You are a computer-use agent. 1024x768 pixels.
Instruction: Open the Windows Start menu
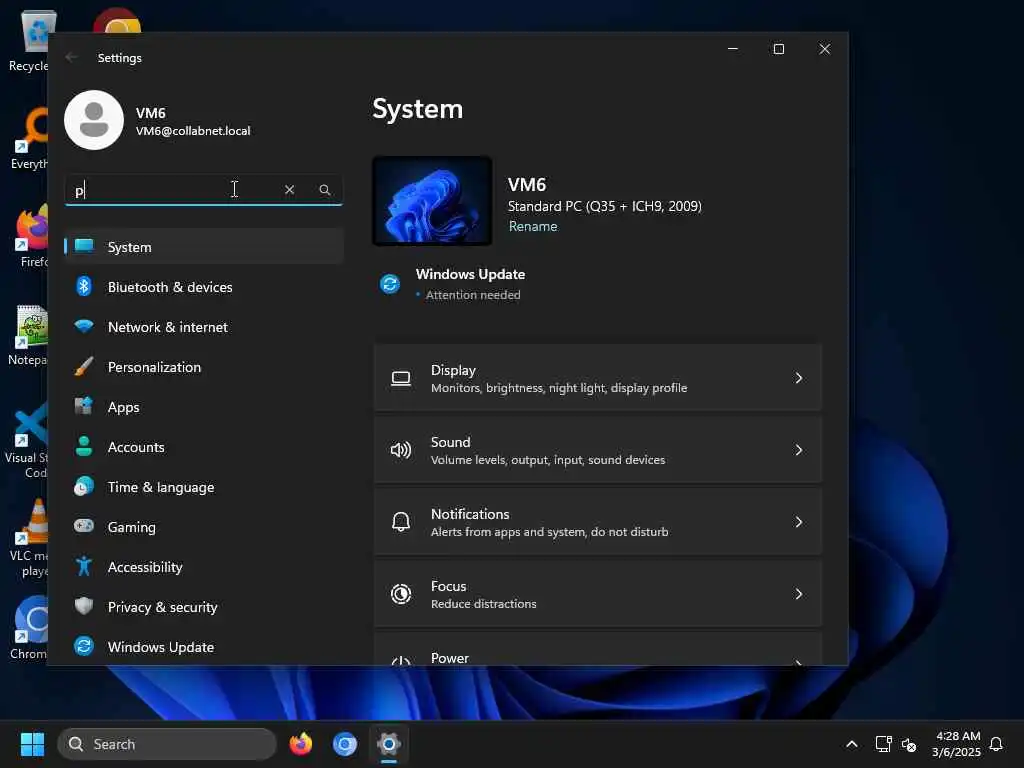click(x=32, y=744)
